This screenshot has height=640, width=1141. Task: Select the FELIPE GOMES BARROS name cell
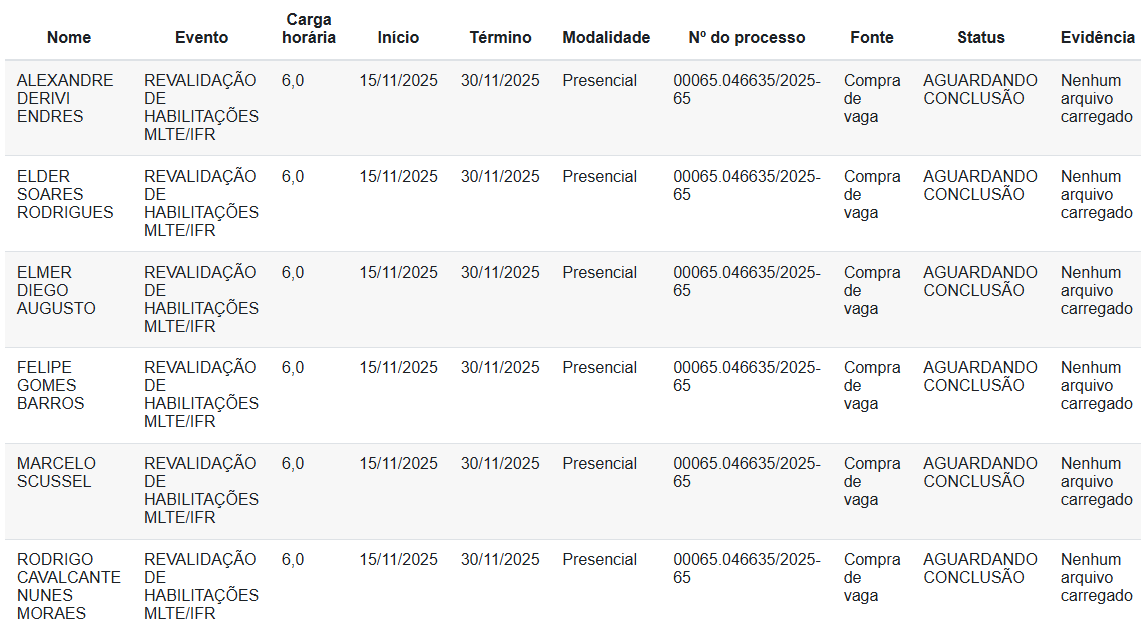[x=51, y=385]
